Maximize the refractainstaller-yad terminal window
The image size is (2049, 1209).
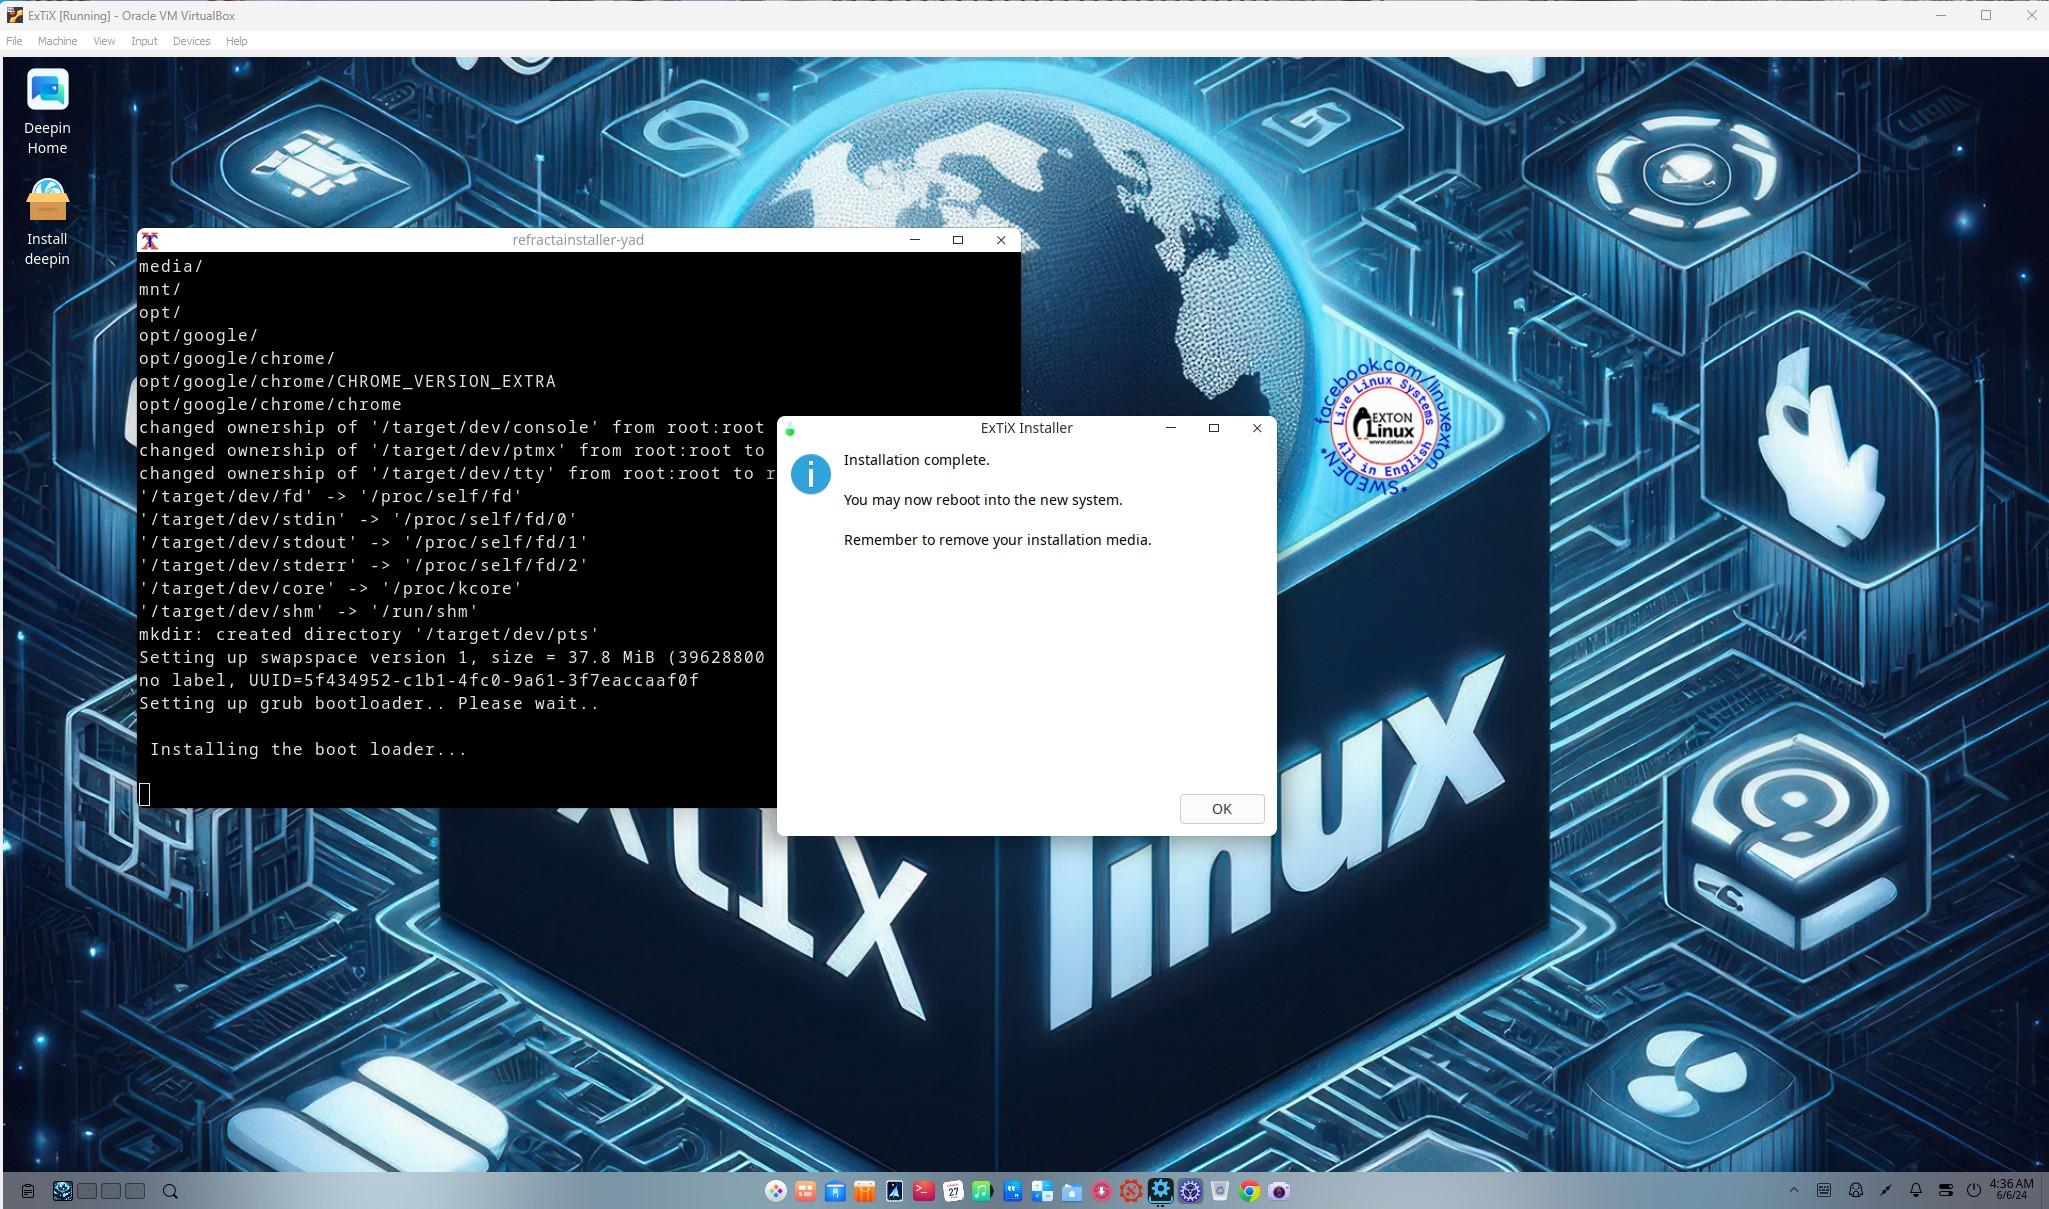click(958, 240)
